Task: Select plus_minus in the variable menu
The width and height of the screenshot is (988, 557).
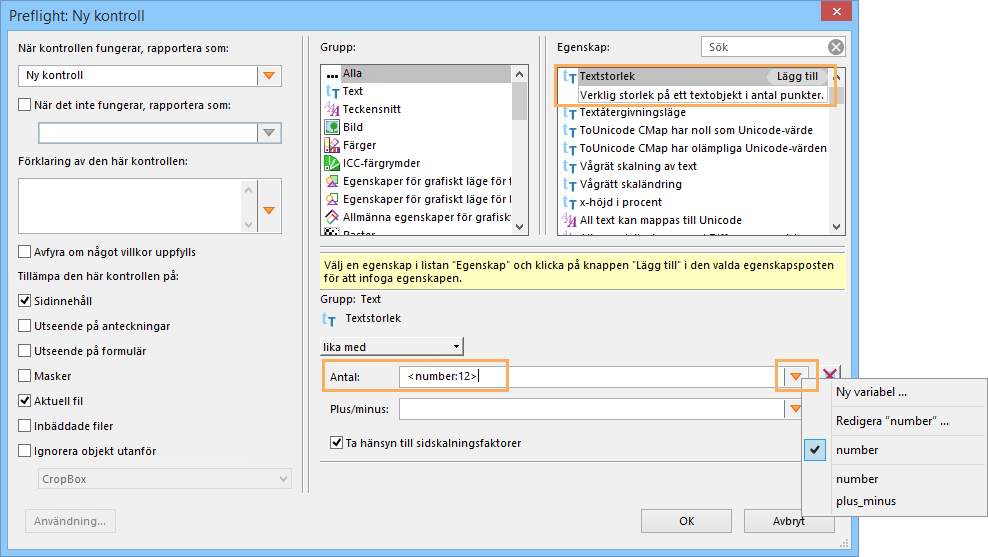Action: click(x=866, y=501)
